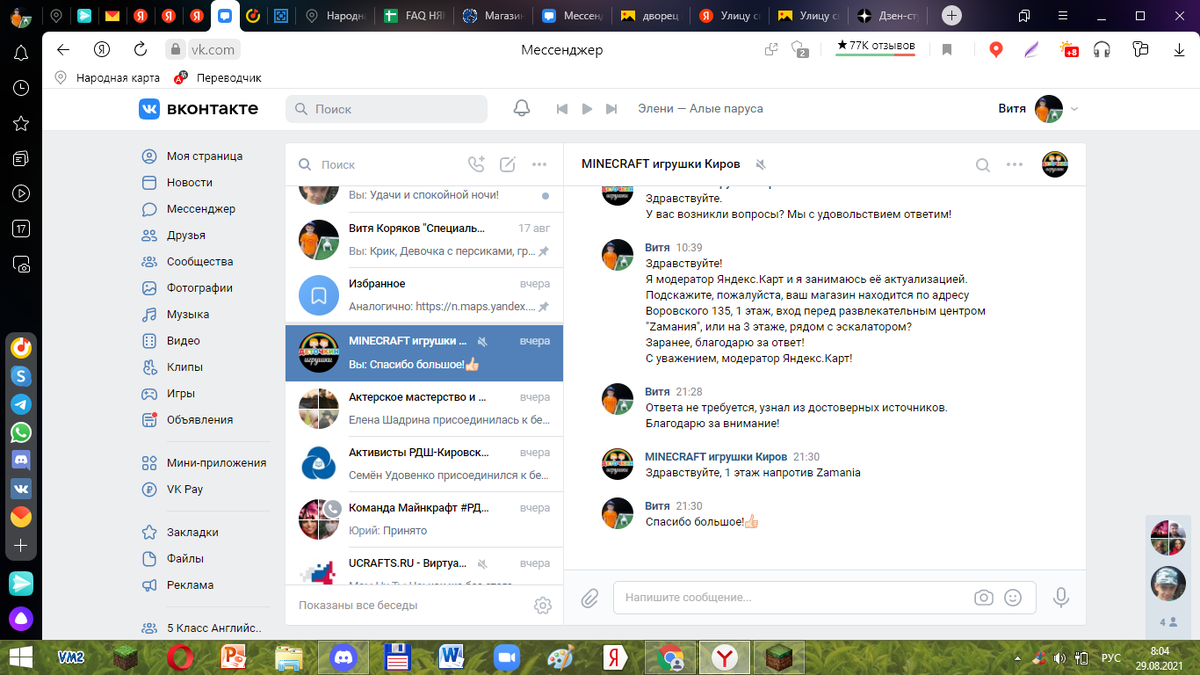Open MINECRAFT игрушки Киров community avatar in header
The height and width of the screenshot is (675, 1200).
click(1055, 164)
